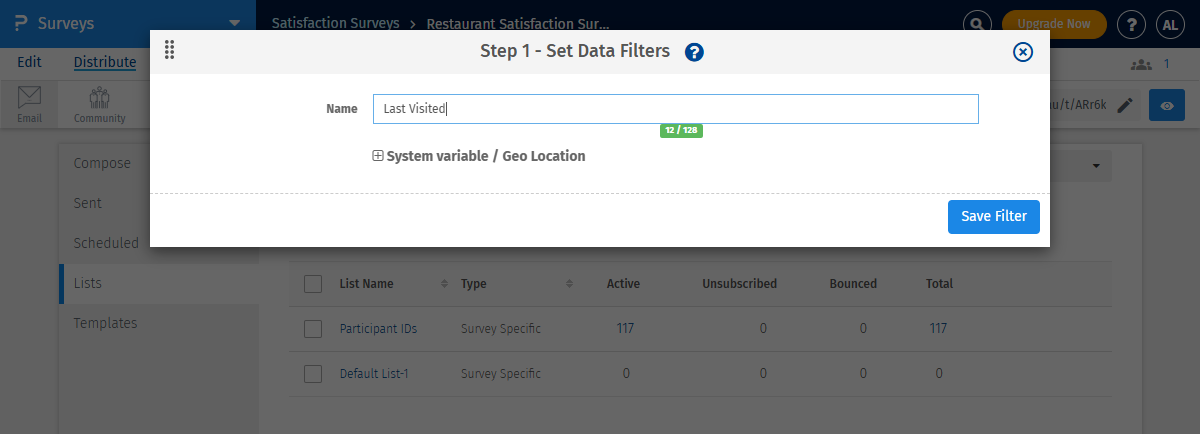The image size is (1200, 434).
Task: Open Templates in the left sidebar
Action: (x=105, y=323)
